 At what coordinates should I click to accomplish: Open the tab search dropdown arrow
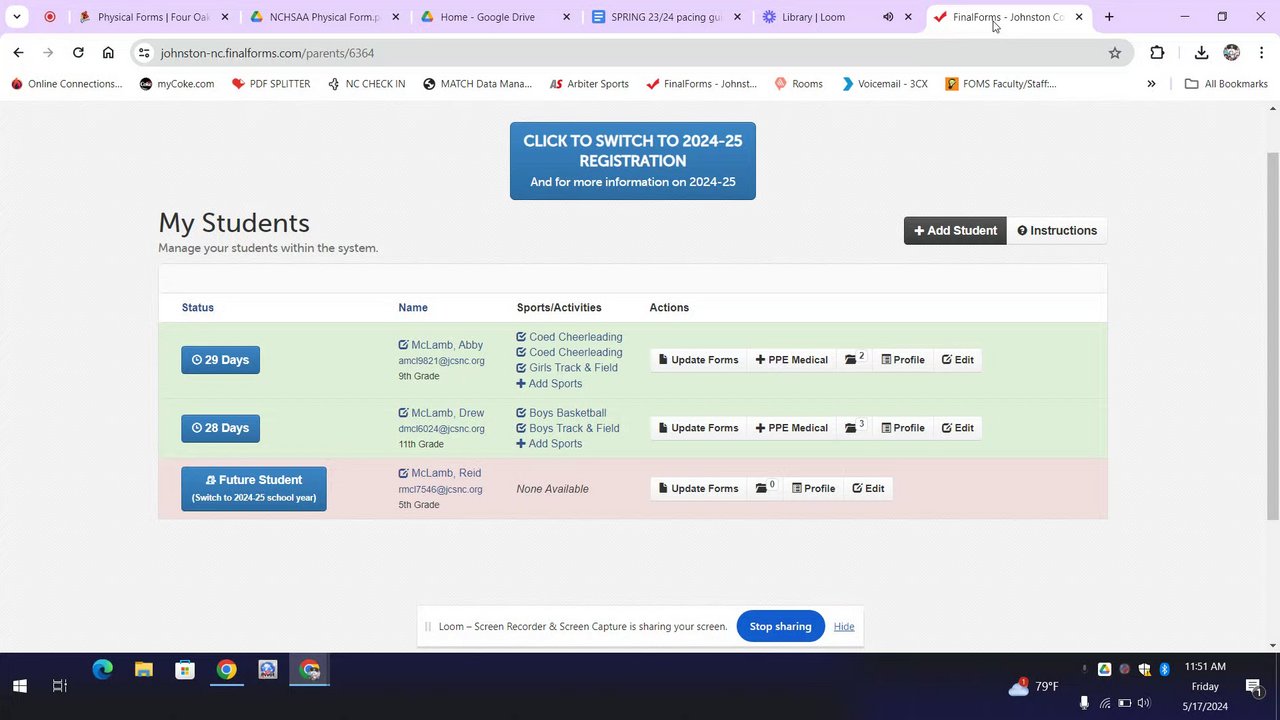click(17, 17)
